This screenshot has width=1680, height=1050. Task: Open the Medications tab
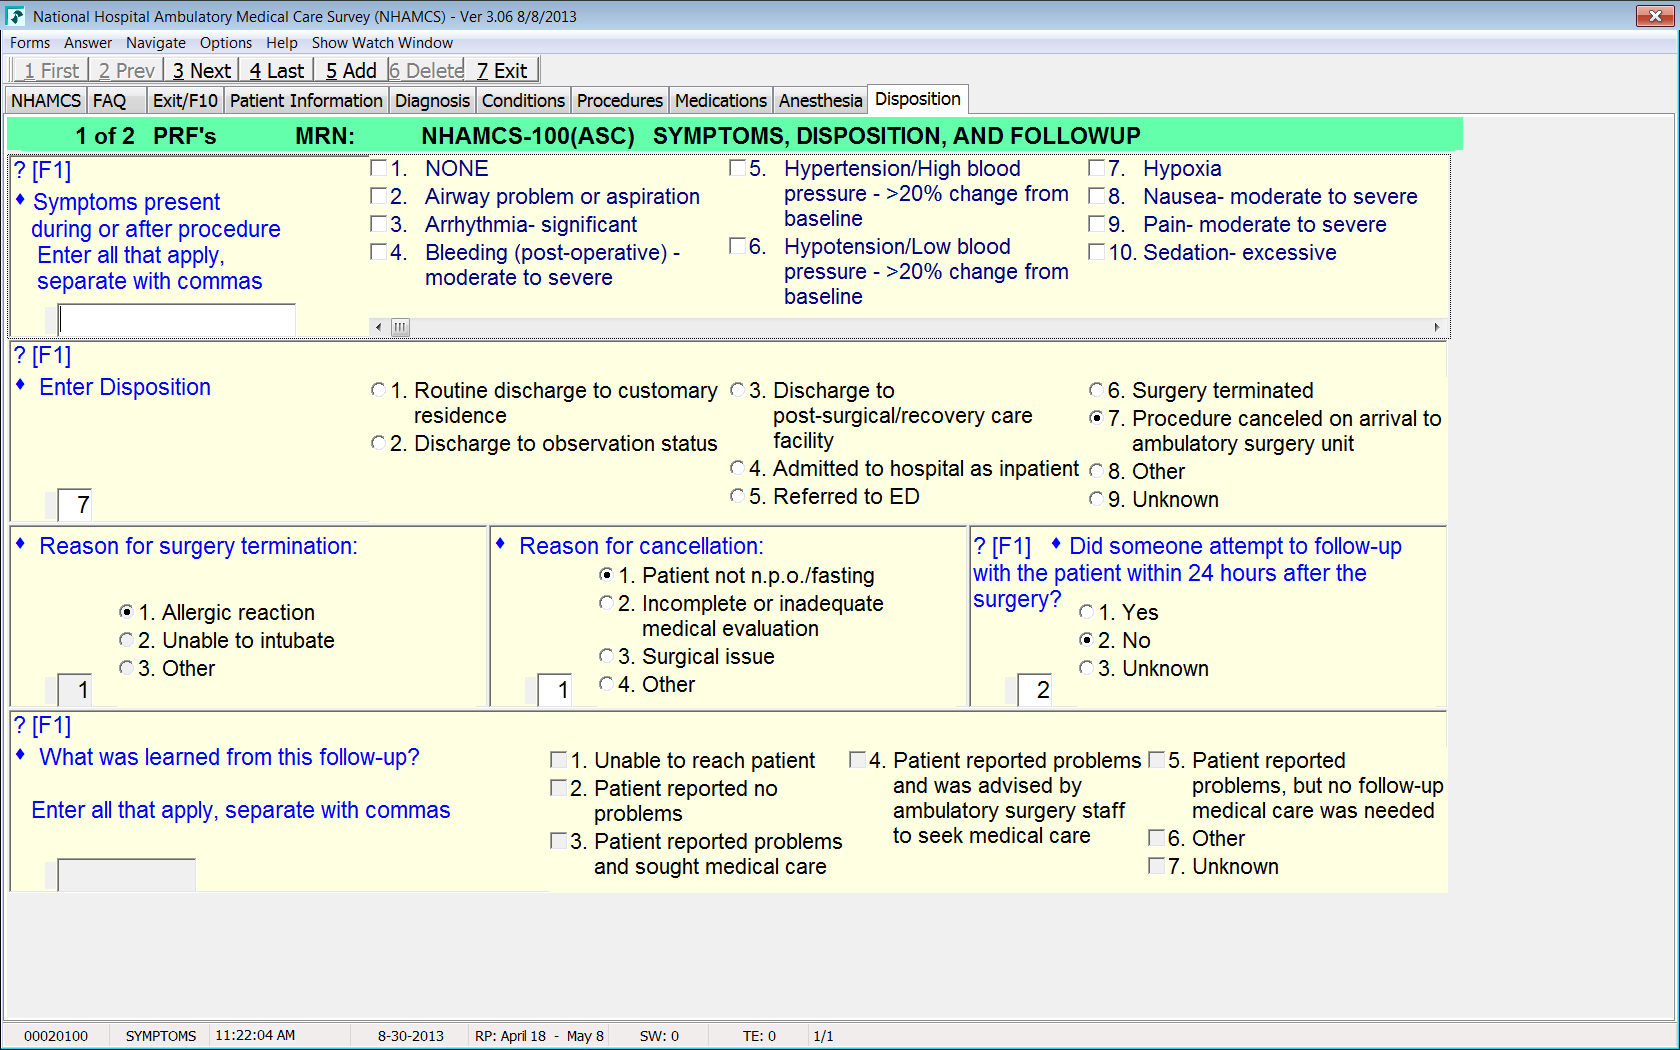click(720, 101)
